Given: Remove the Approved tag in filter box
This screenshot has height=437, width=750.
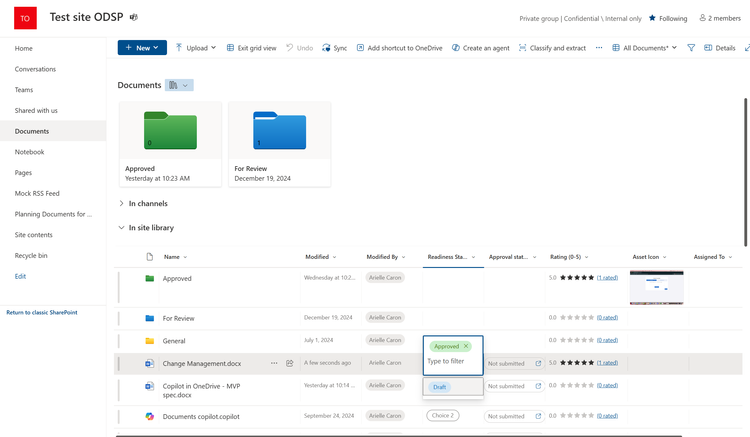Looking at the screenshot, I should click(466, 346).
